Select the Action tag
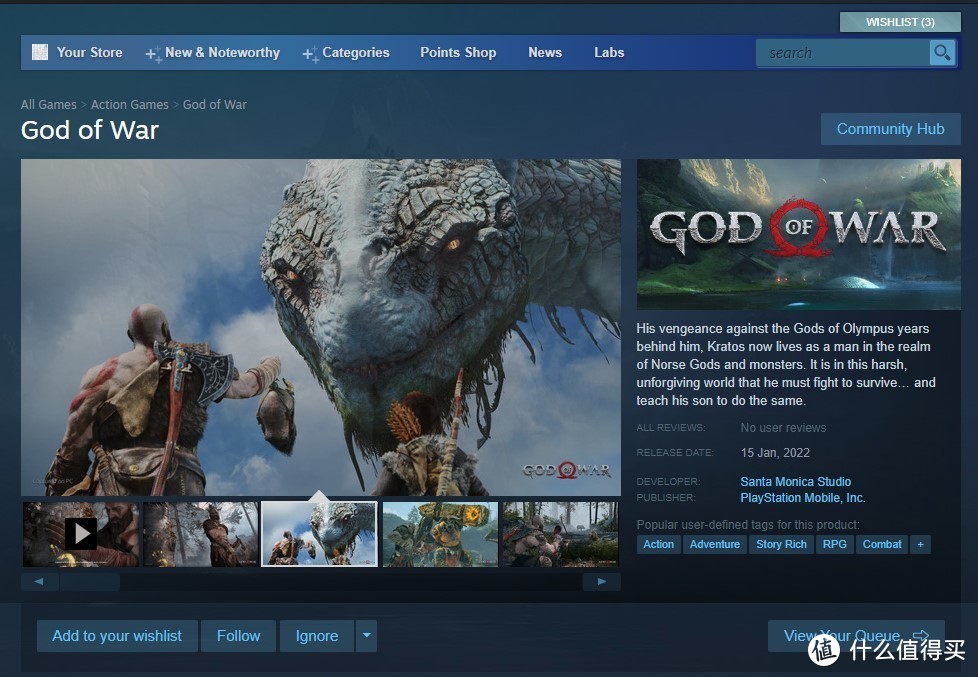Screen dimensions: 978x677 coord(659,544)
